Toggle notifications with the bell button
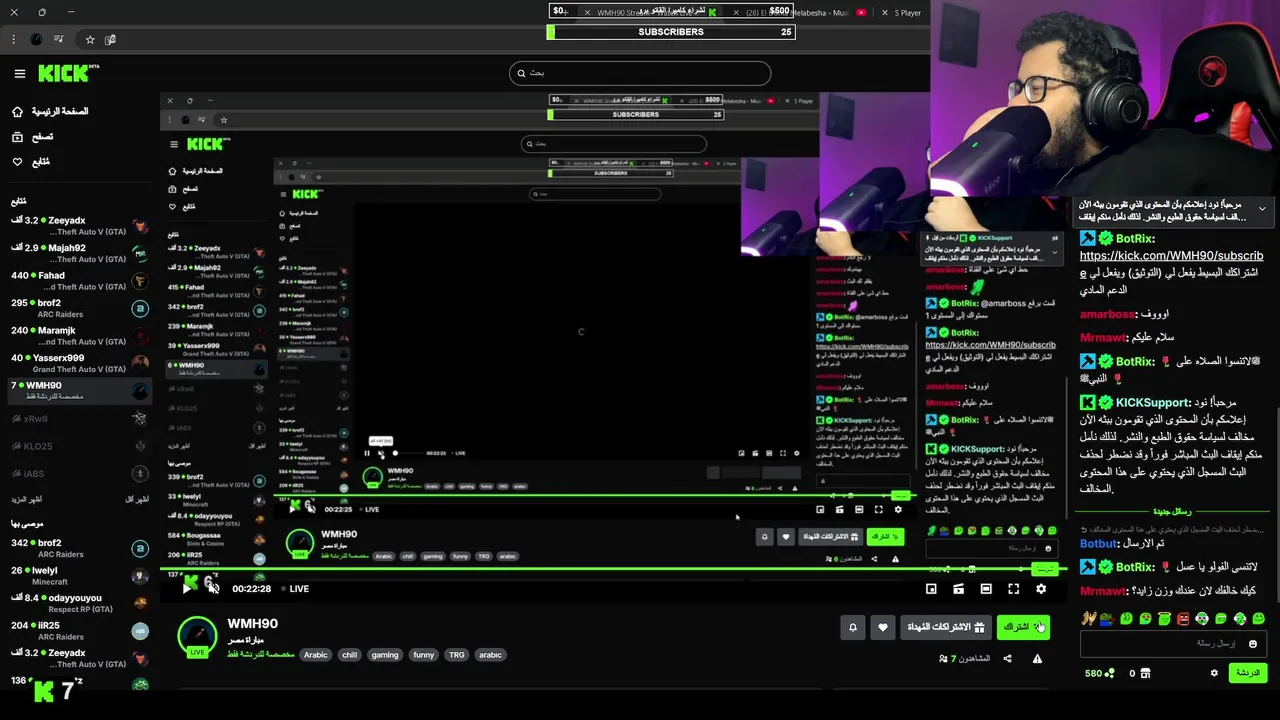The width and height of the screenshot is (1280, 720). coord(853,627)
